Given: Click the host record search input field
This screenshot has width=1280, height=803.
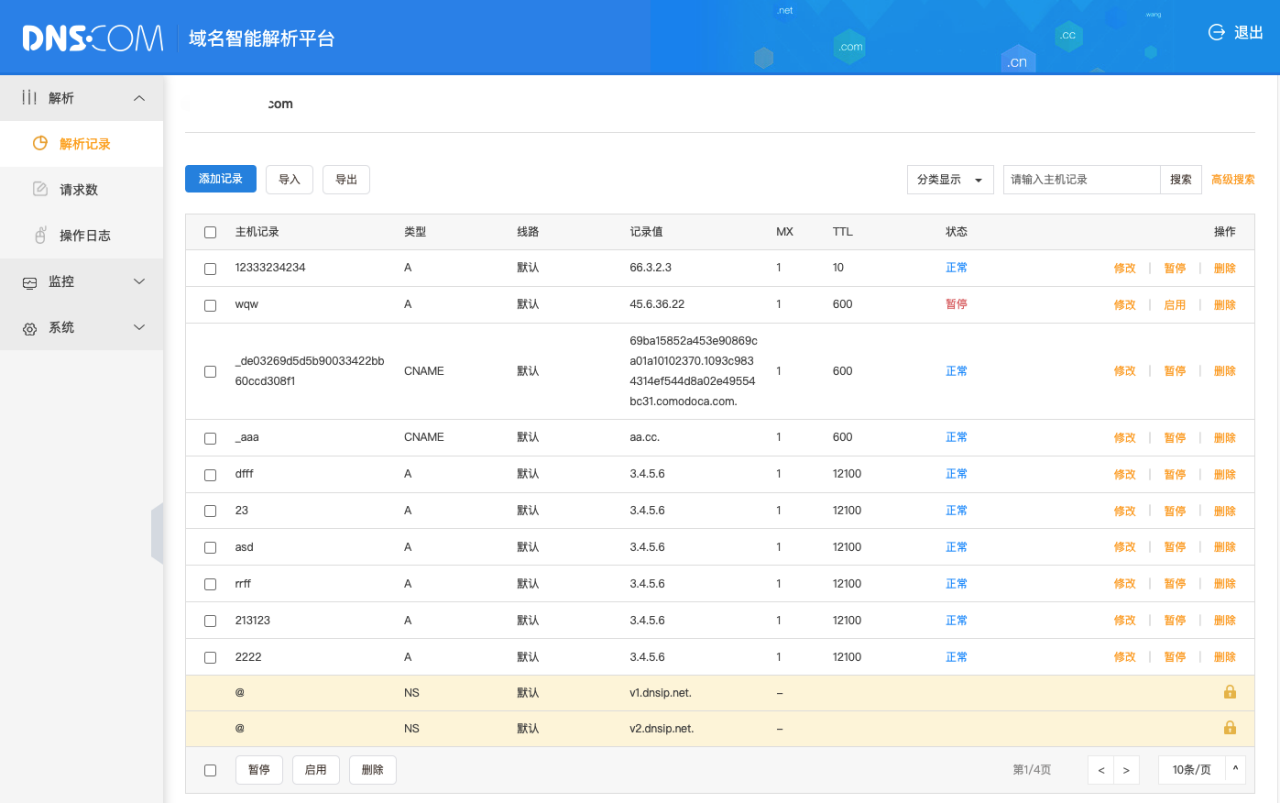Looking at the screenshot, I should point(1080,180).
